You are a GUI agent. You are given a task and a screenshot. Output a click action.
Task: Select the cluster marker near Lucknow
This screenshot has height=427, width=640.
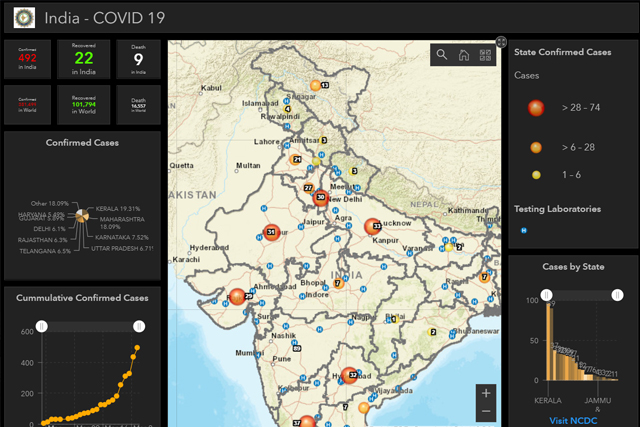373,227
